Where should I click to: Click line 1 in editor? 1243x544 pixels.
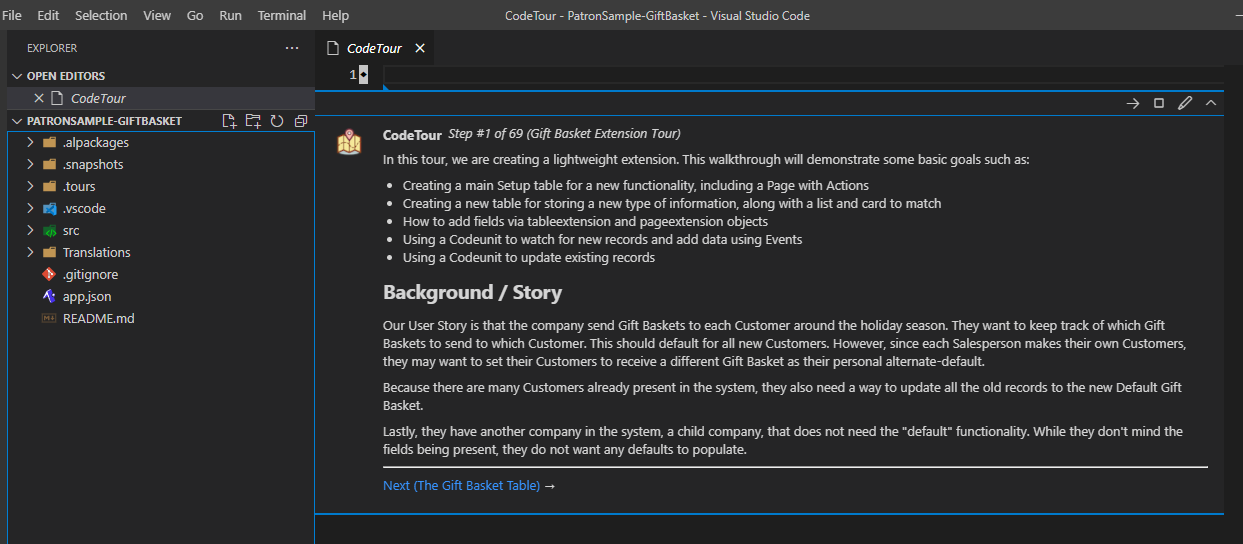click(803, 75)
